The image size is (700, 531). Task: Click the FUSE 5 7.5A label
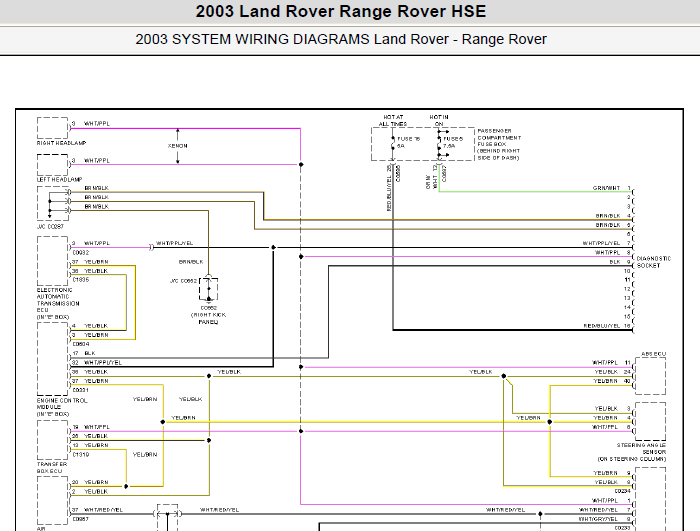(453, 142)
